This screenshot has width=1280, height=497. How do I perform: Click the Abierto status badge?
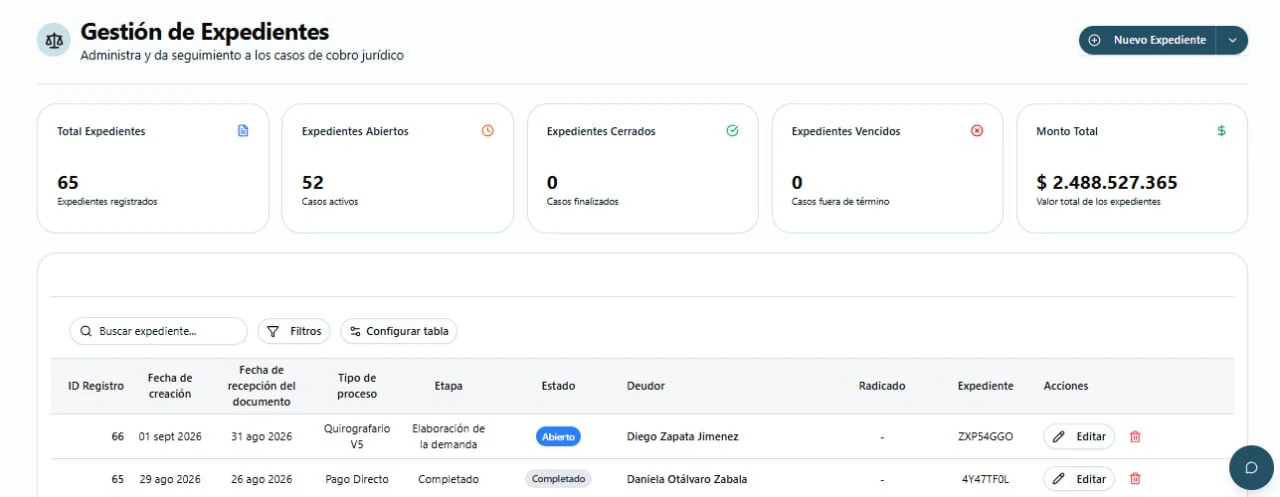[x=558, y=436]
